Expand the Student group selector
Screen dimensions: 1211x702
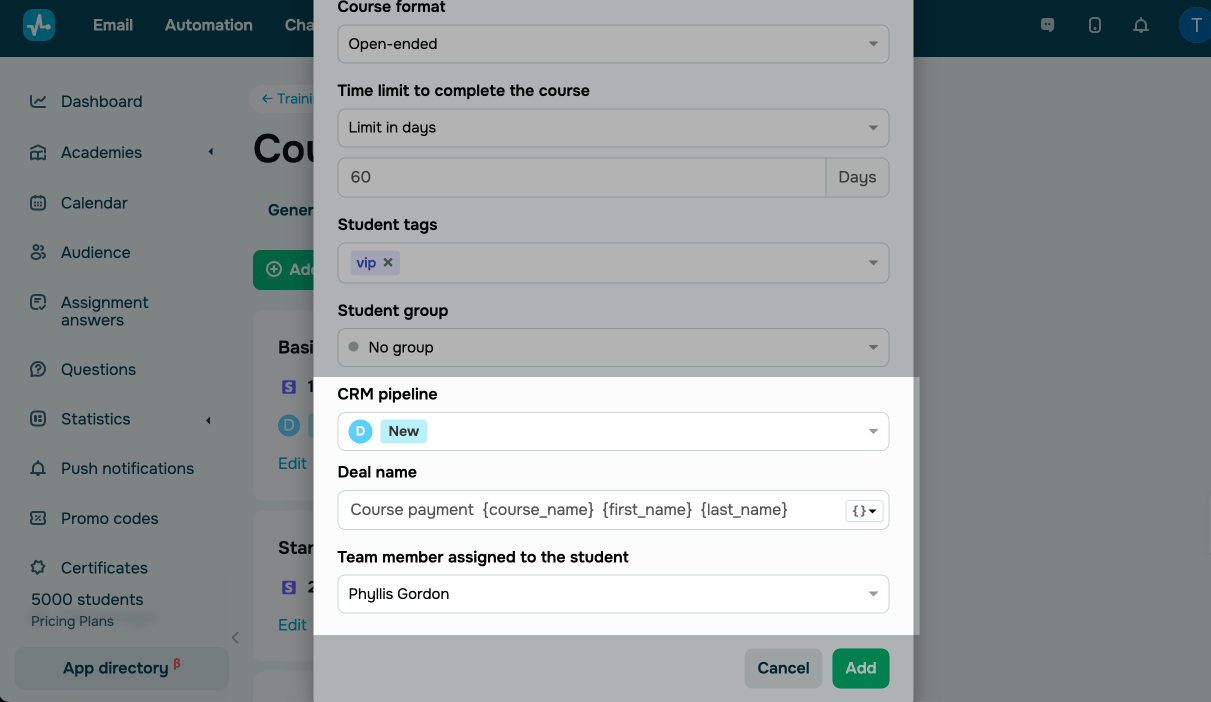click(x=872, y=348)
